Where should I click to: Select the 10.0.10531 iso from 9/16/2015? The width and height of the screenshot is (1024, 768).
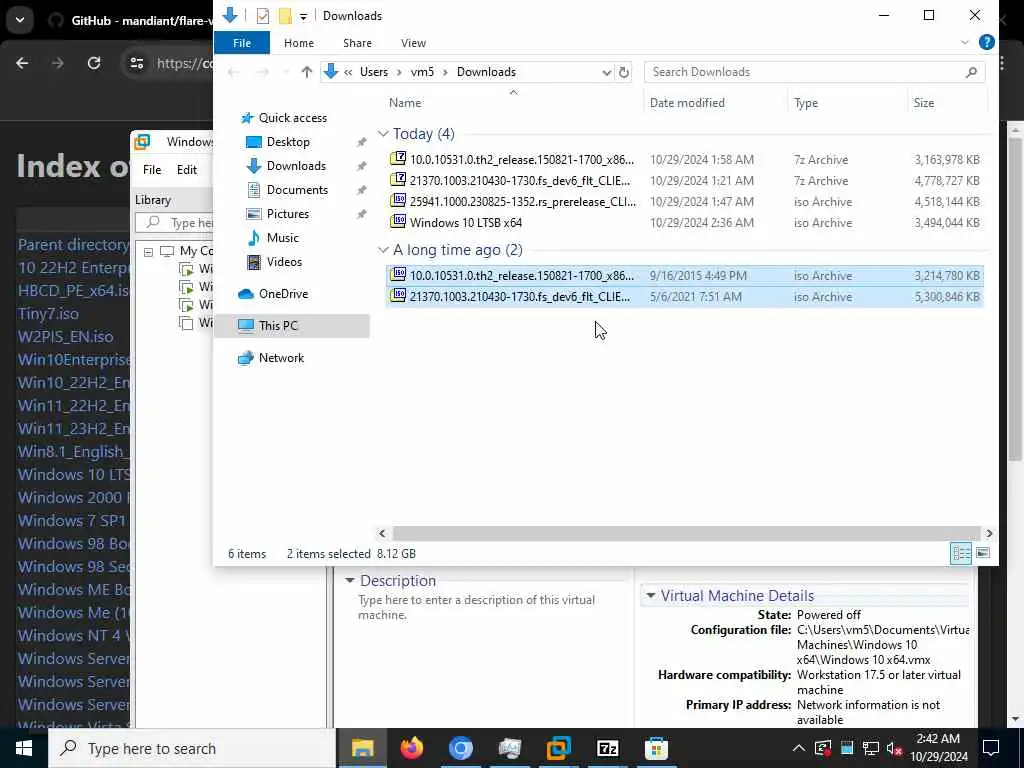tap(684, 276)
